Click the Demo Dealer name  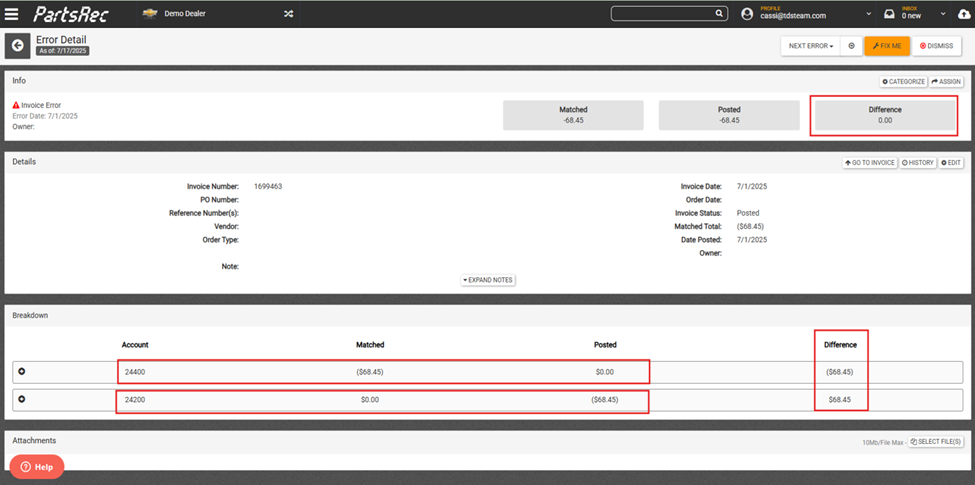[x=185, y=14]
